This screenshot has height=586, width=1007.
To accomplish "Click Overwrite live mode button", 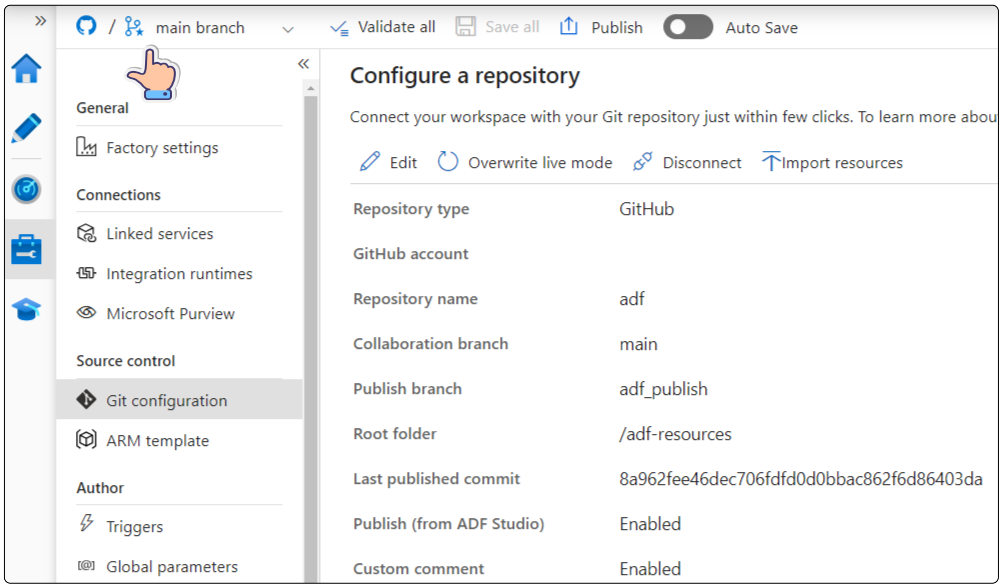I will 526,163.
